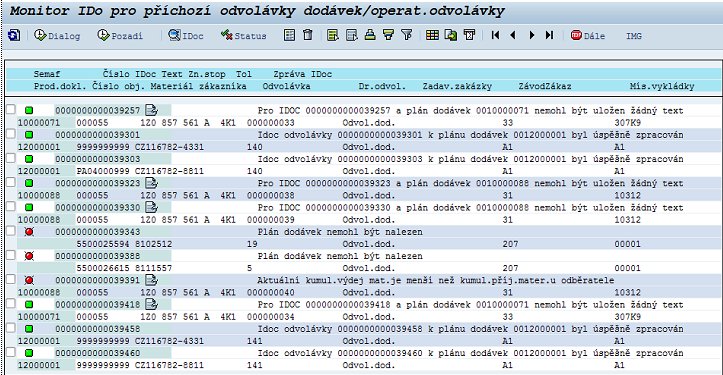Click the 'Mís.vykládky' column header
723x375 pixels.
point(662,86)
